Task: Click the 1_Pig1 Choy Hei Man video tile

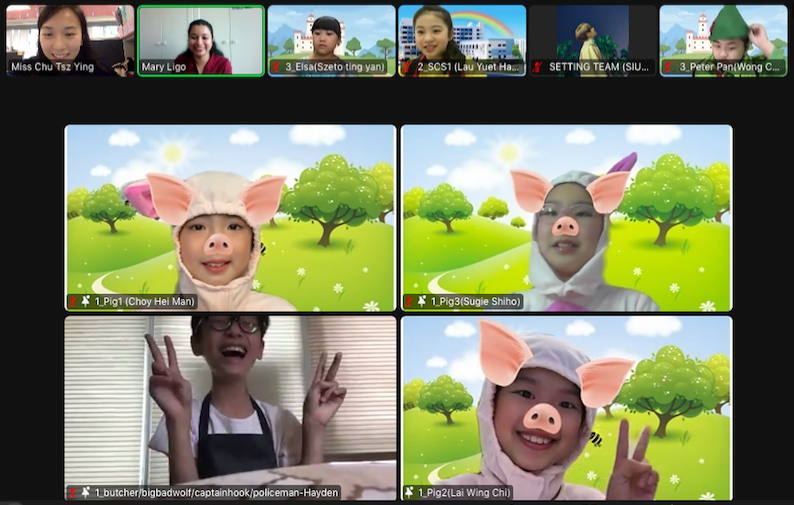Action: pyautogui.click(x=230, y=218)
